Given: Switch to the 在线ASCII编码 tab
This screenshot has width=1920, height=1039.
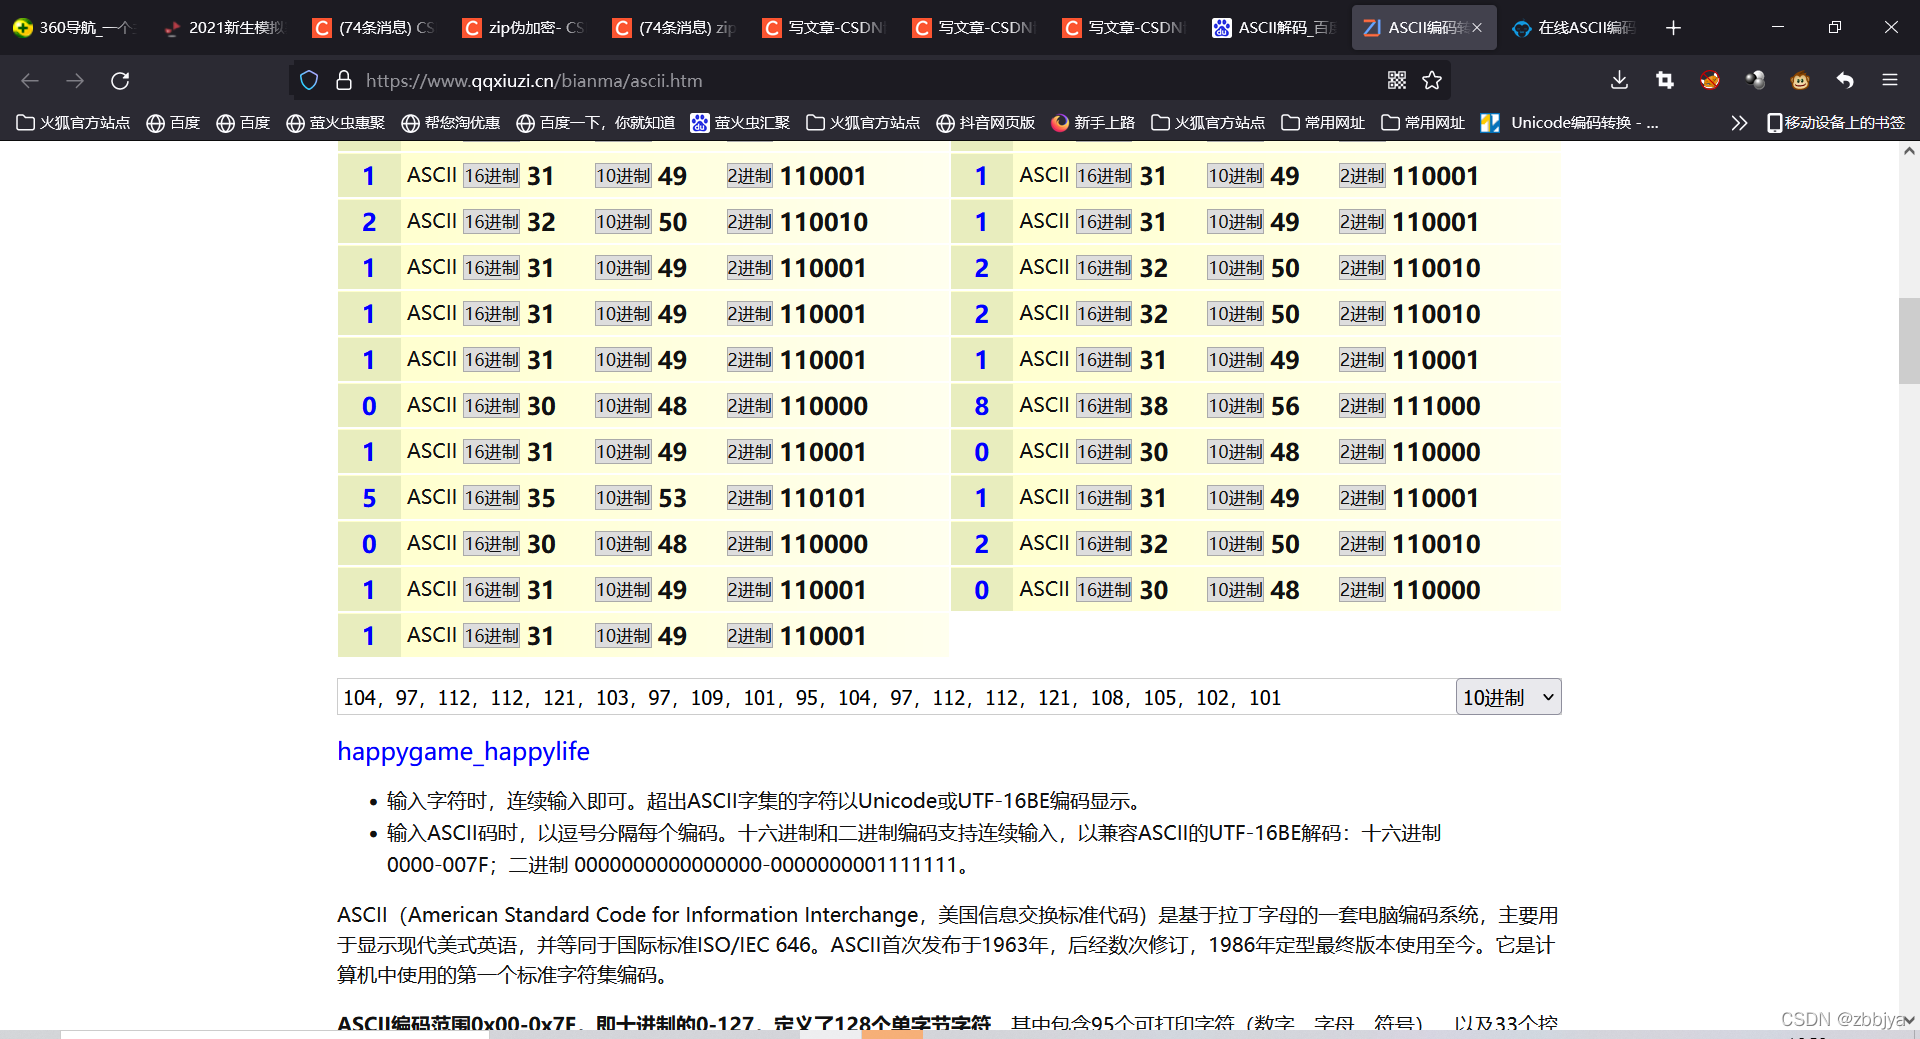Looking at the screenshot, I should 1575,28.
